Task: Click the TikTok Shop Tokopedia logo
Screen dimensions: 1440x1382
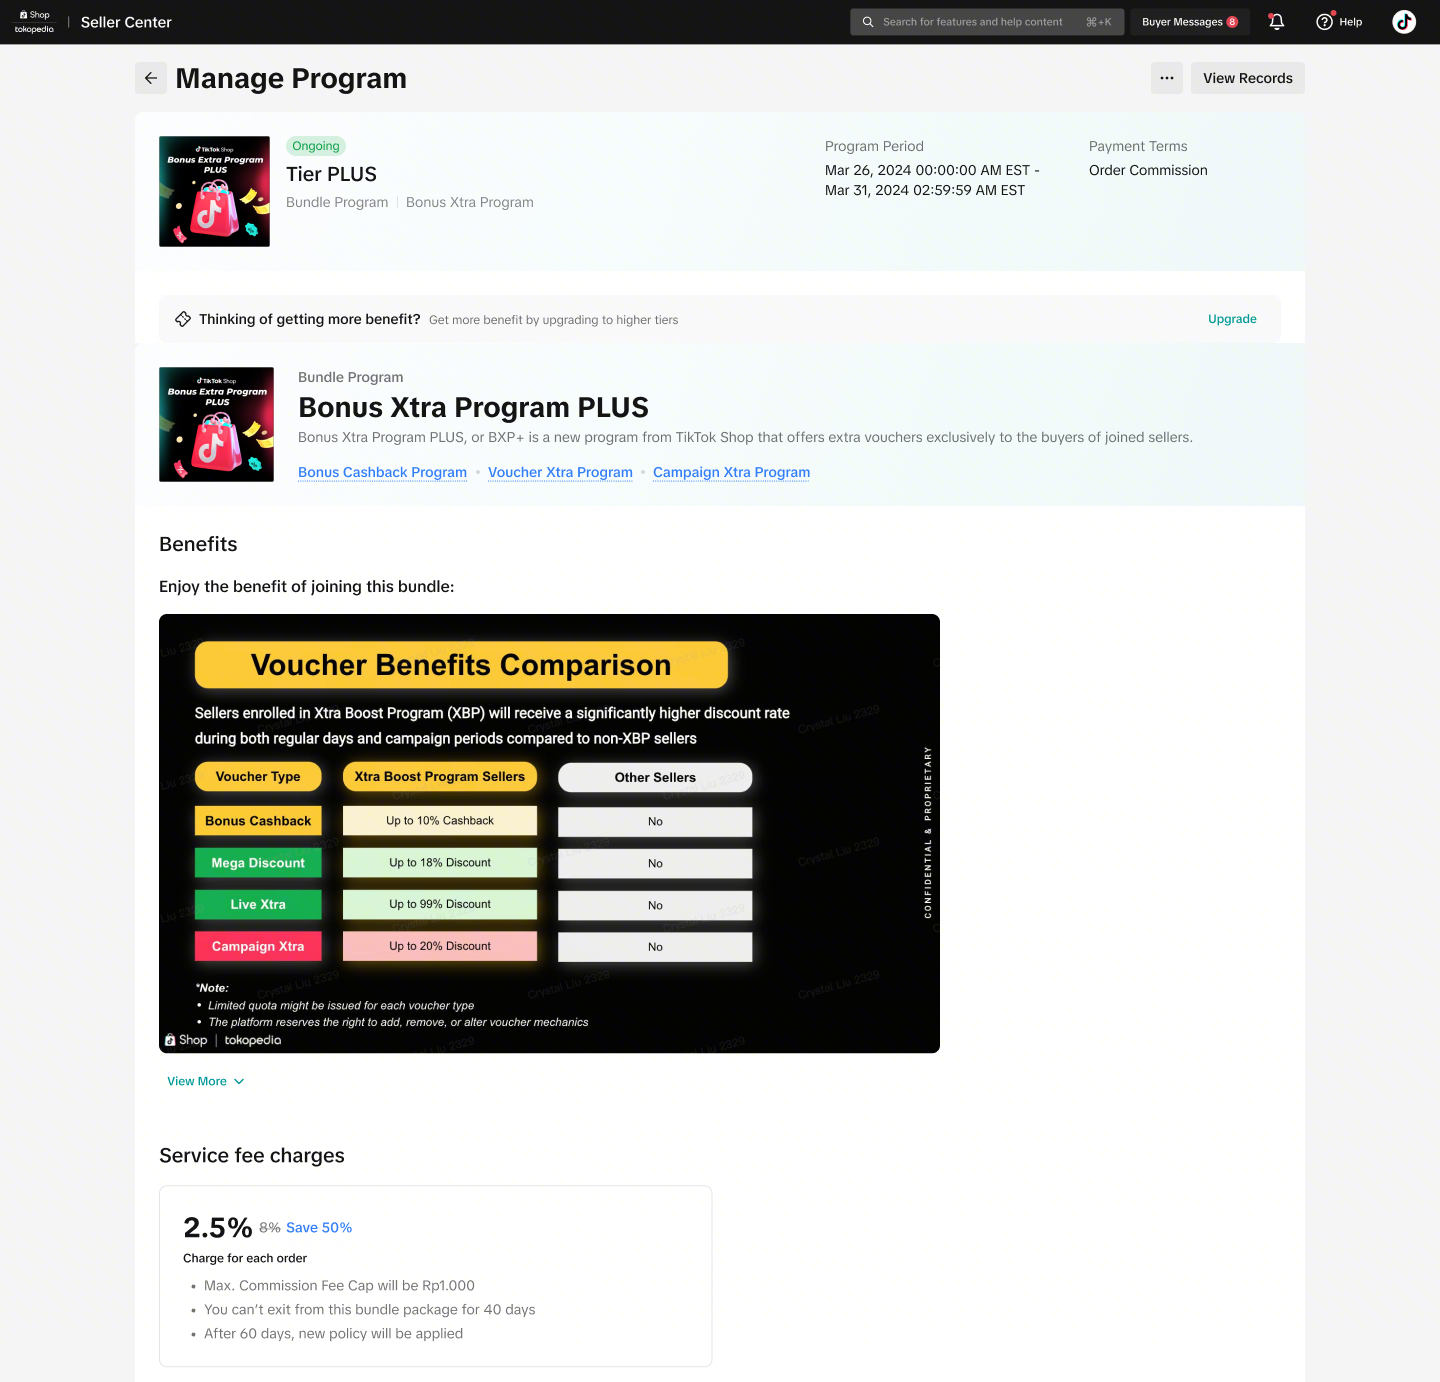Action: coord(35,22)
